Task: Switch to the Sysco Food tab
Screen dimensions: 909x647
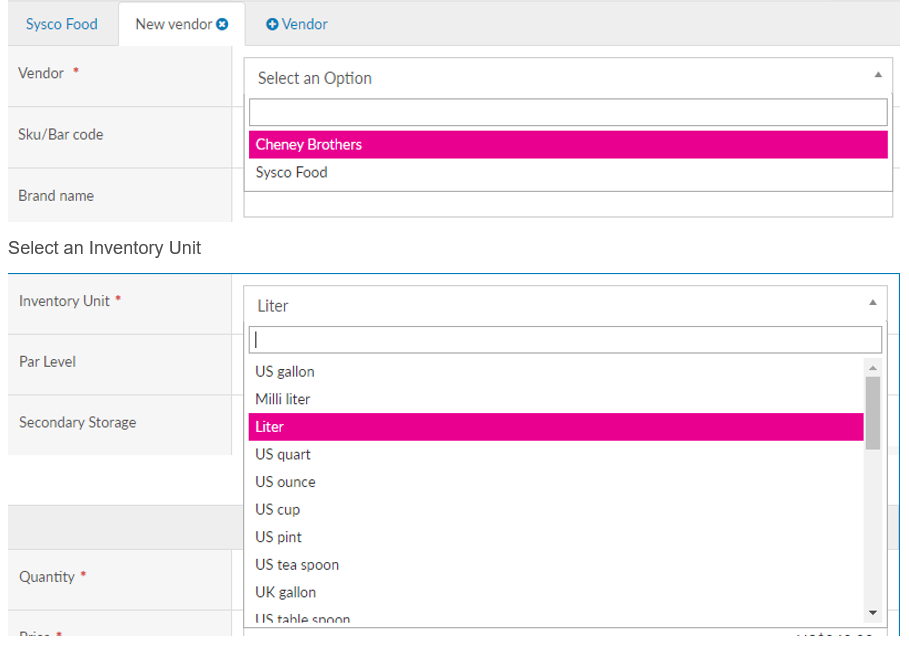Action: click(x=62, y=24)
